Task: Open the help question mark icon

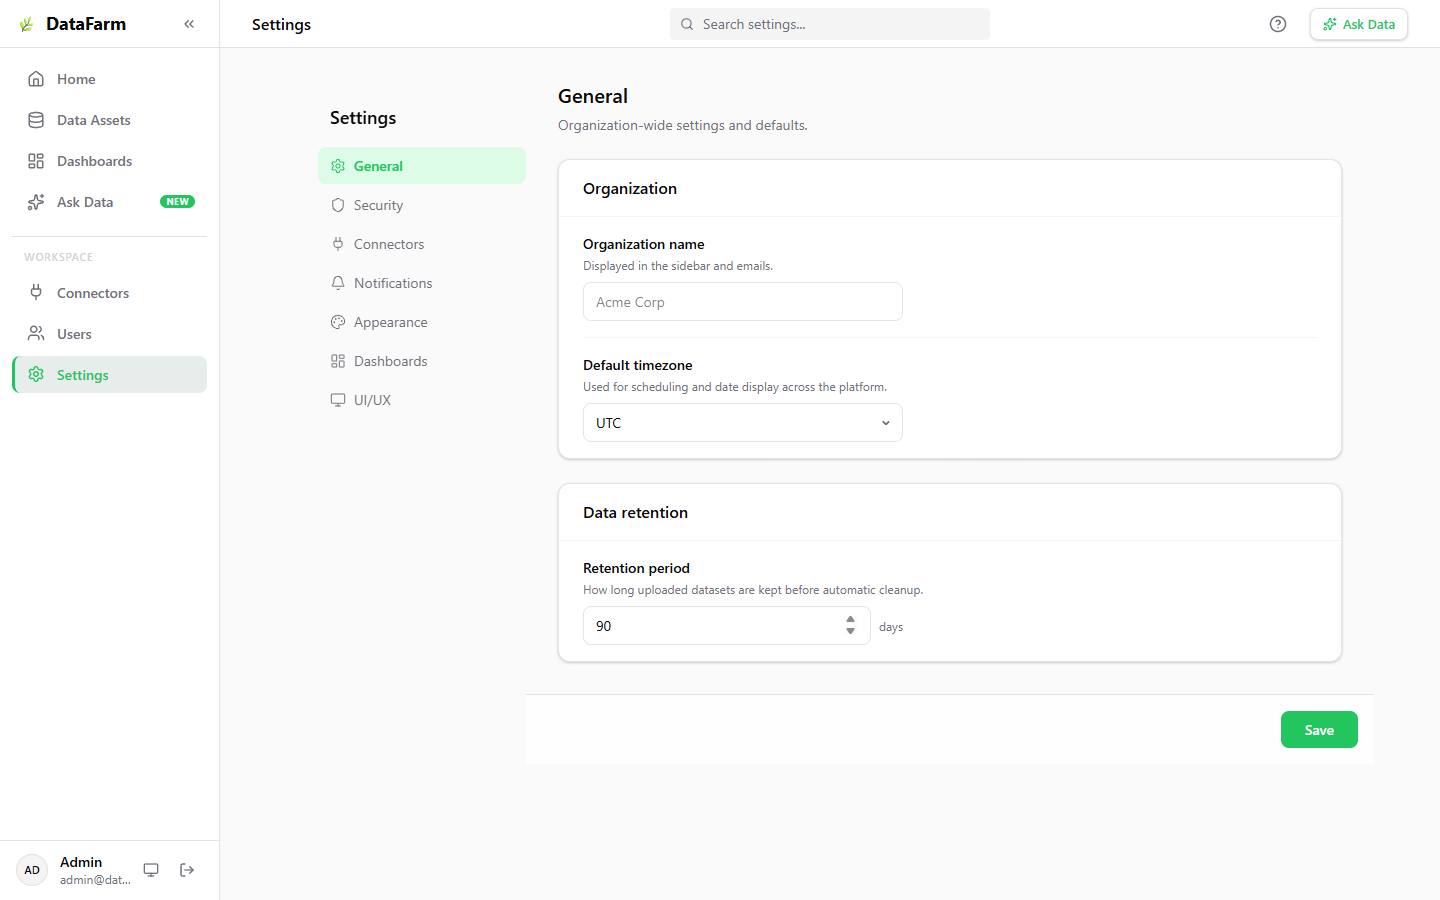Action: (x=1277, y=23)
